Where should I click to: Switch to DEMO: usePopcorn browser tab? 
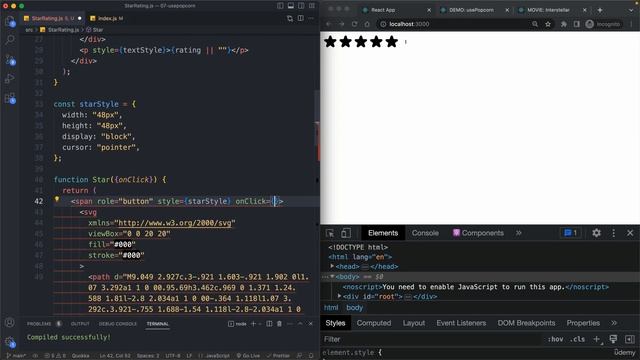[472, 10]
